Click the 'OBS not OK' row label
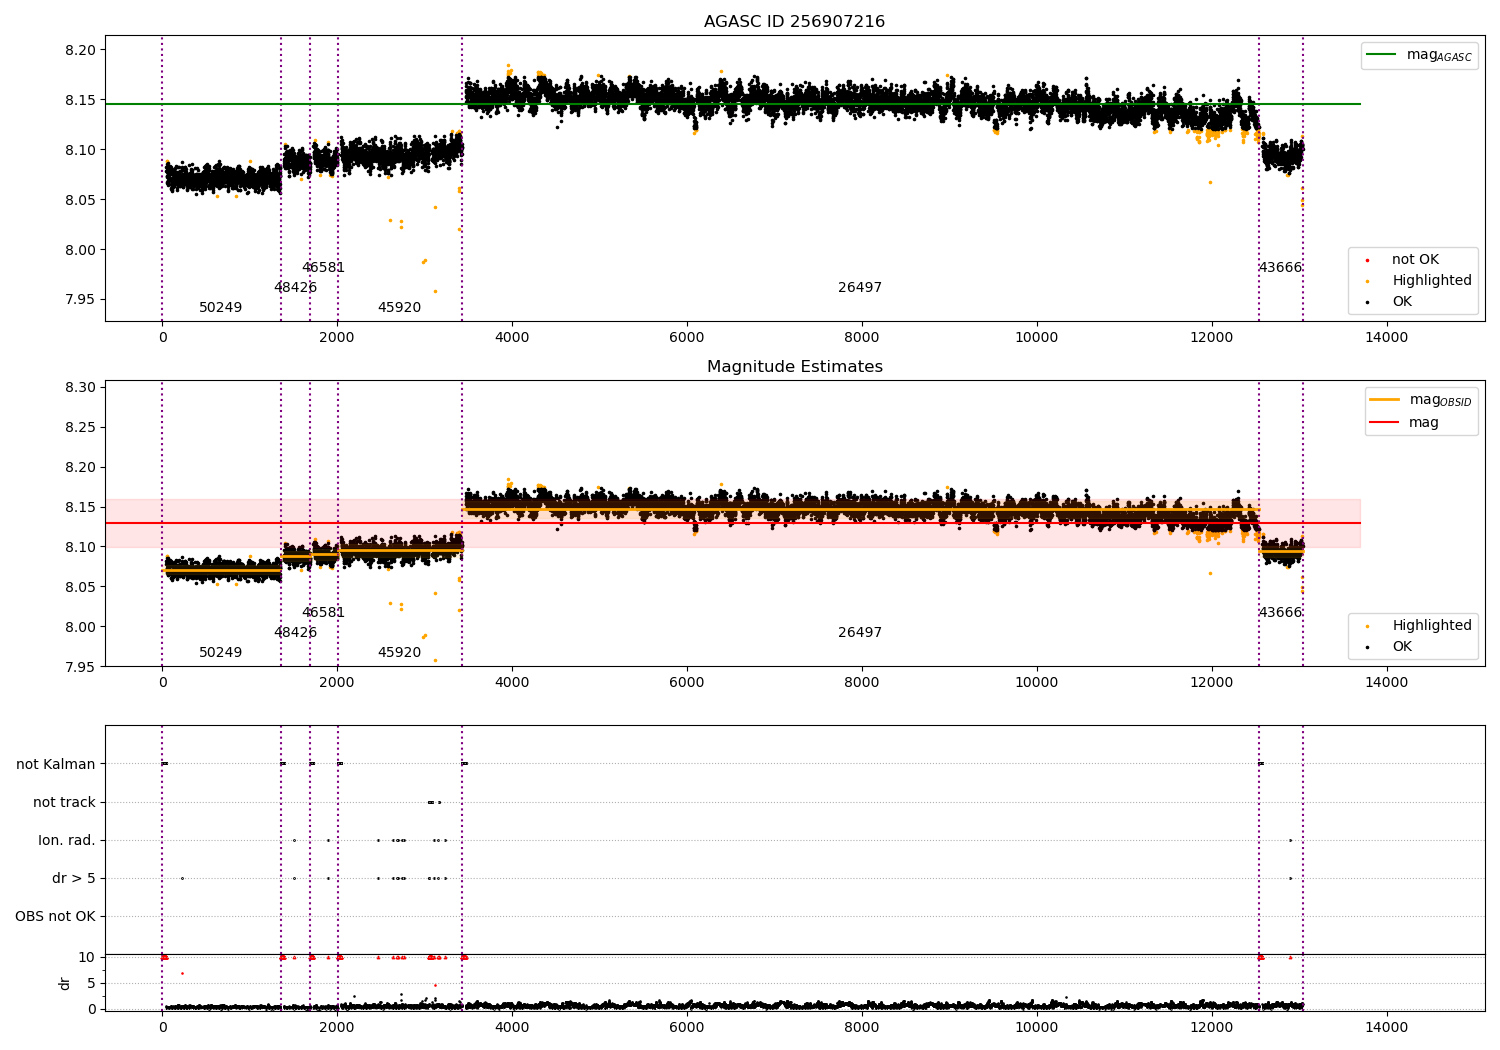This screenshot has width=1500, height=1050. pos(55,917)
